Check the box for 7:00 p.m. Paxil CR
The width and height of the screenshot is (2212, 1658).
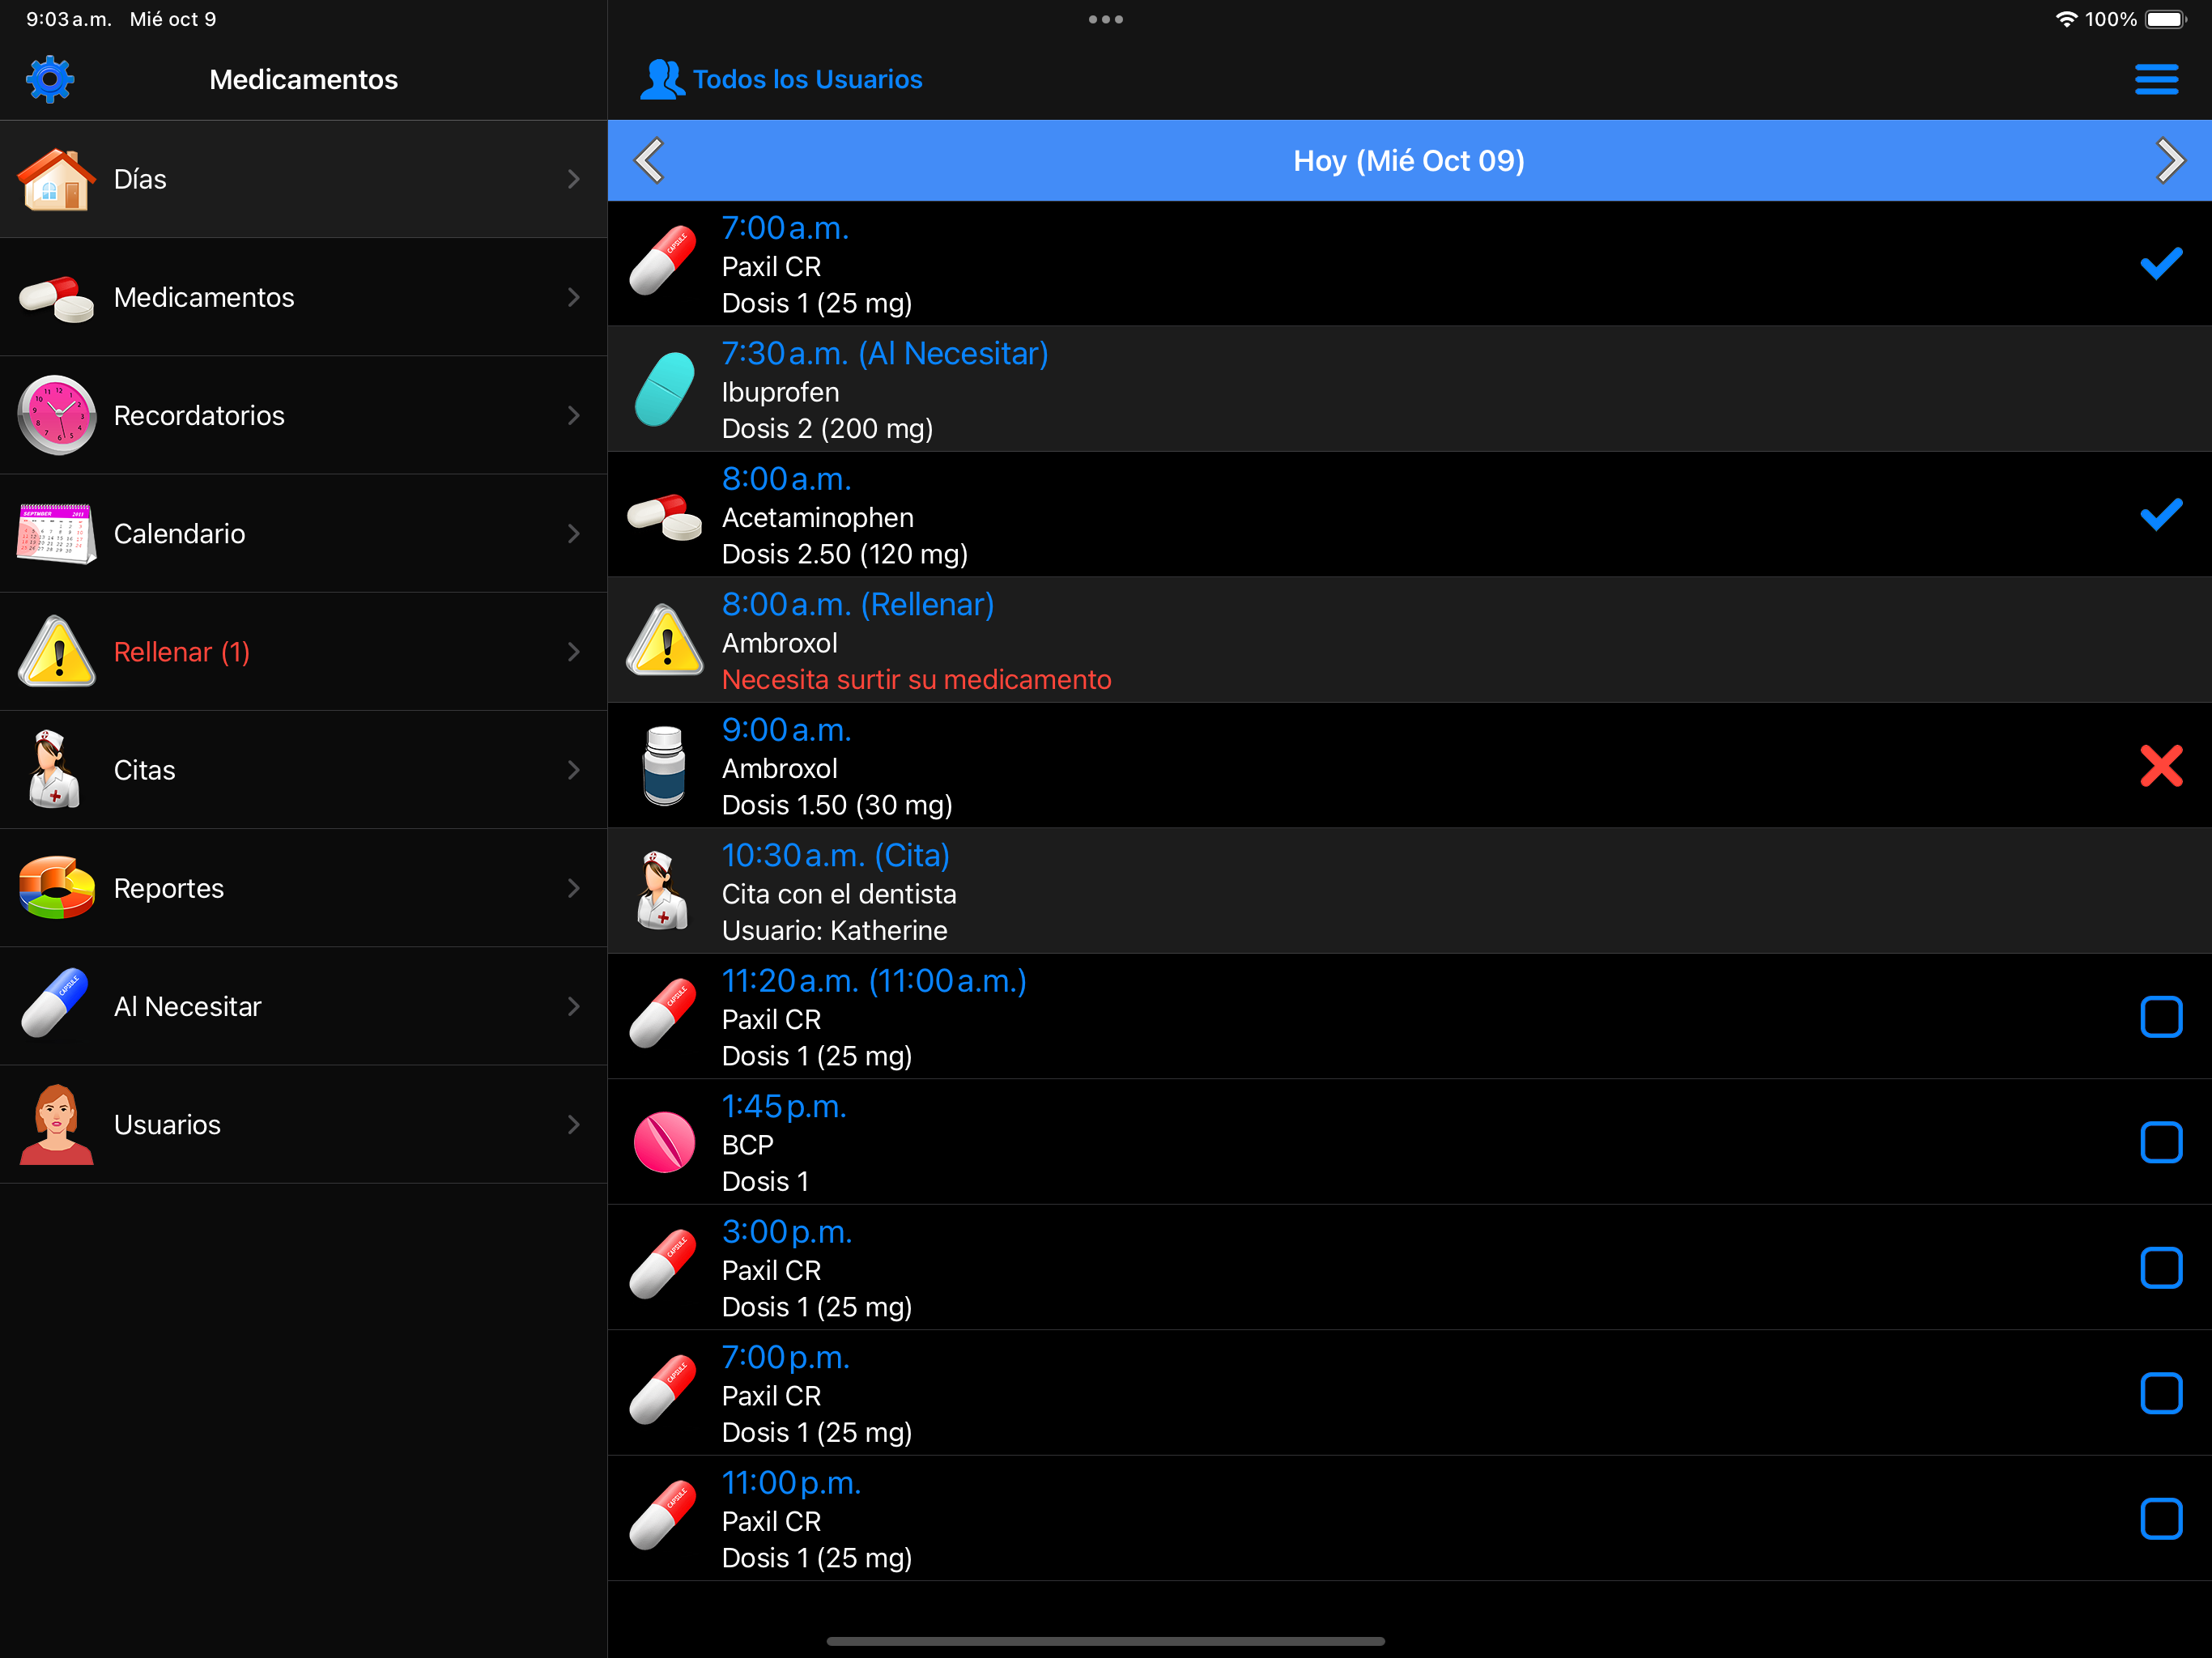(x=2161, y=1393)
